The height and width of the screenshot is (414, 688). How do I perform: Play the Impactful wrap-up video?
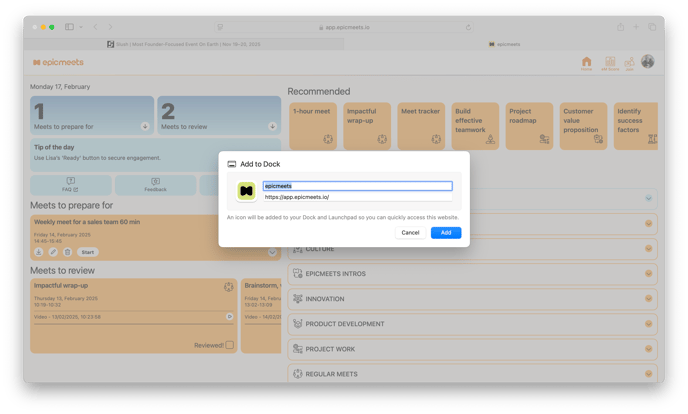[229, 316]
